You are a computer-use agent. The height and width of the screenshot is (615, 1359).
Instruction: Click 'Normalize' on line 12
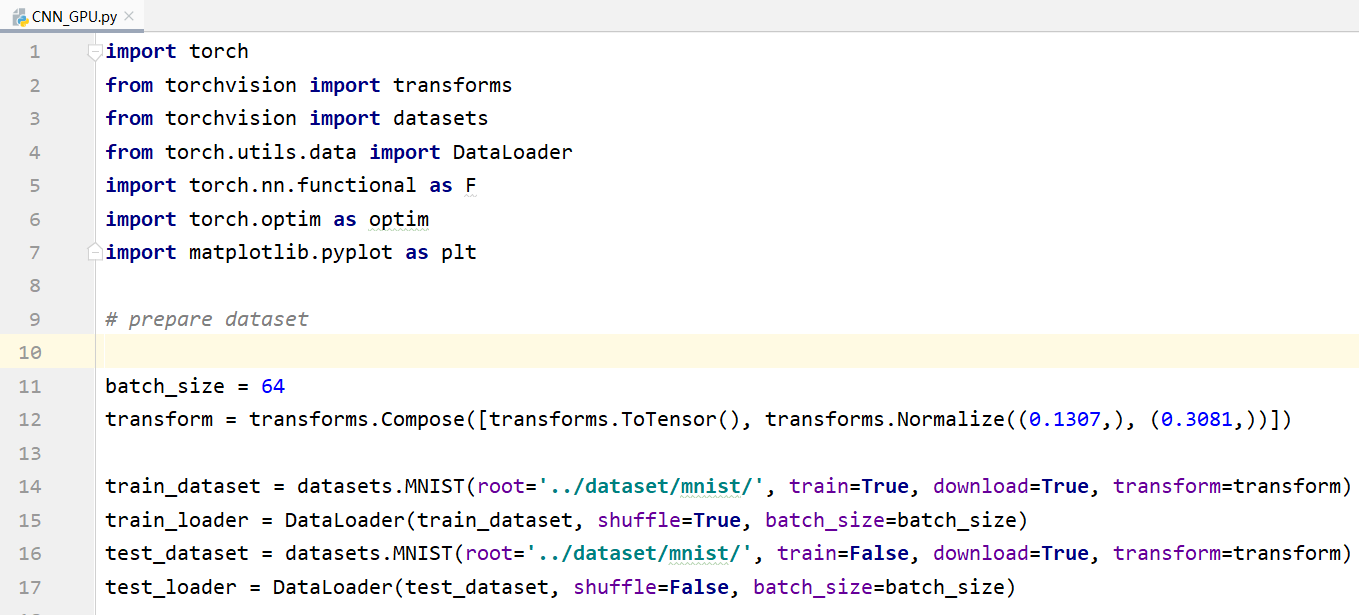pos(951,419)
